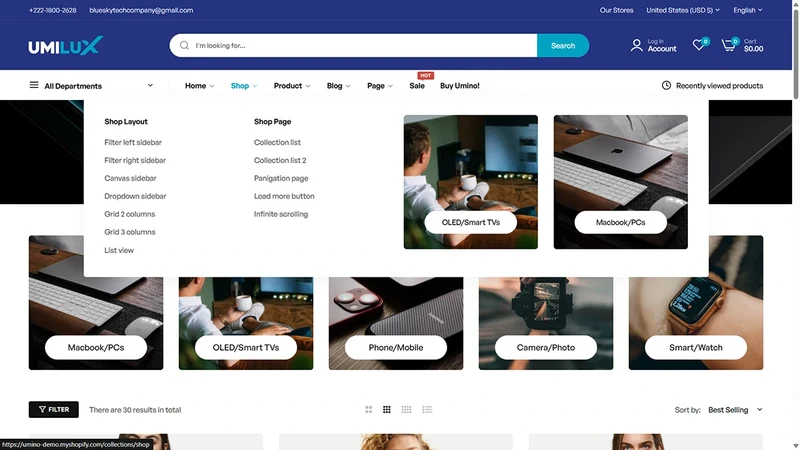Switch to three-column grid view icon
The width and height of the screenshot is (800, 450).
click(x=387, y=410)
